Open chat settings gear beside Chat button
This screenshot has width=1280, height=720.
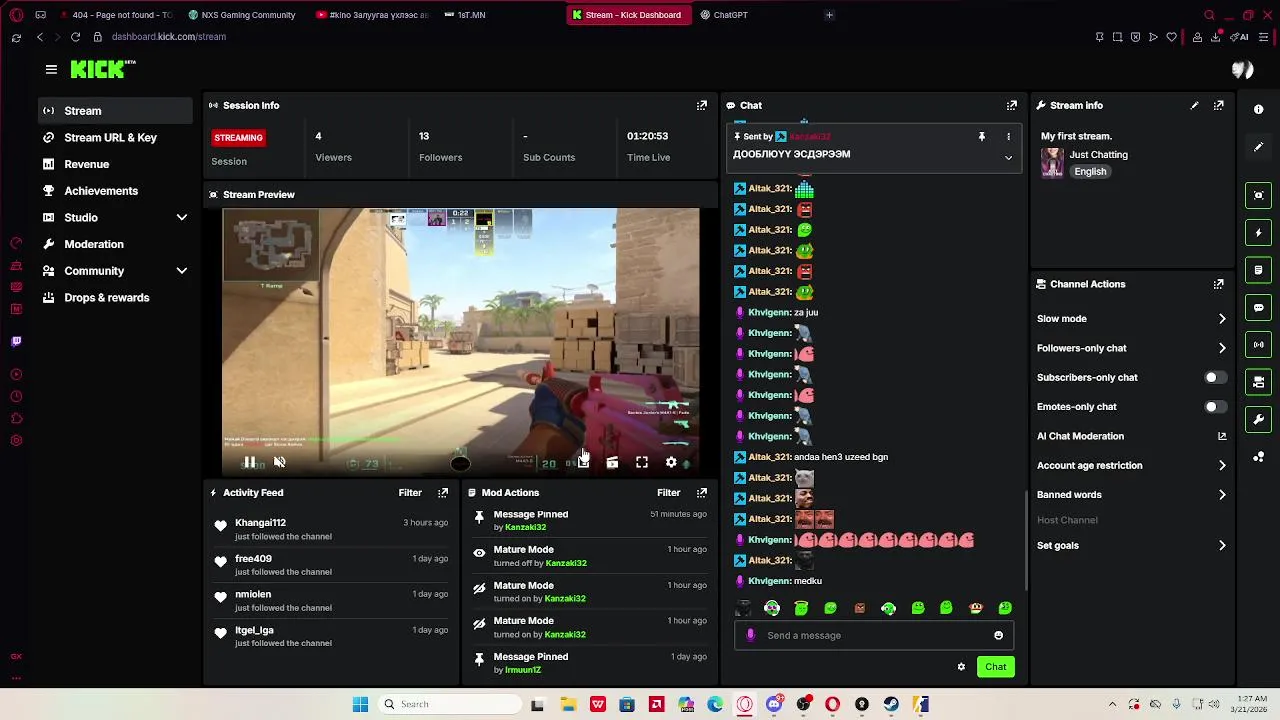[x=961, y=667]
